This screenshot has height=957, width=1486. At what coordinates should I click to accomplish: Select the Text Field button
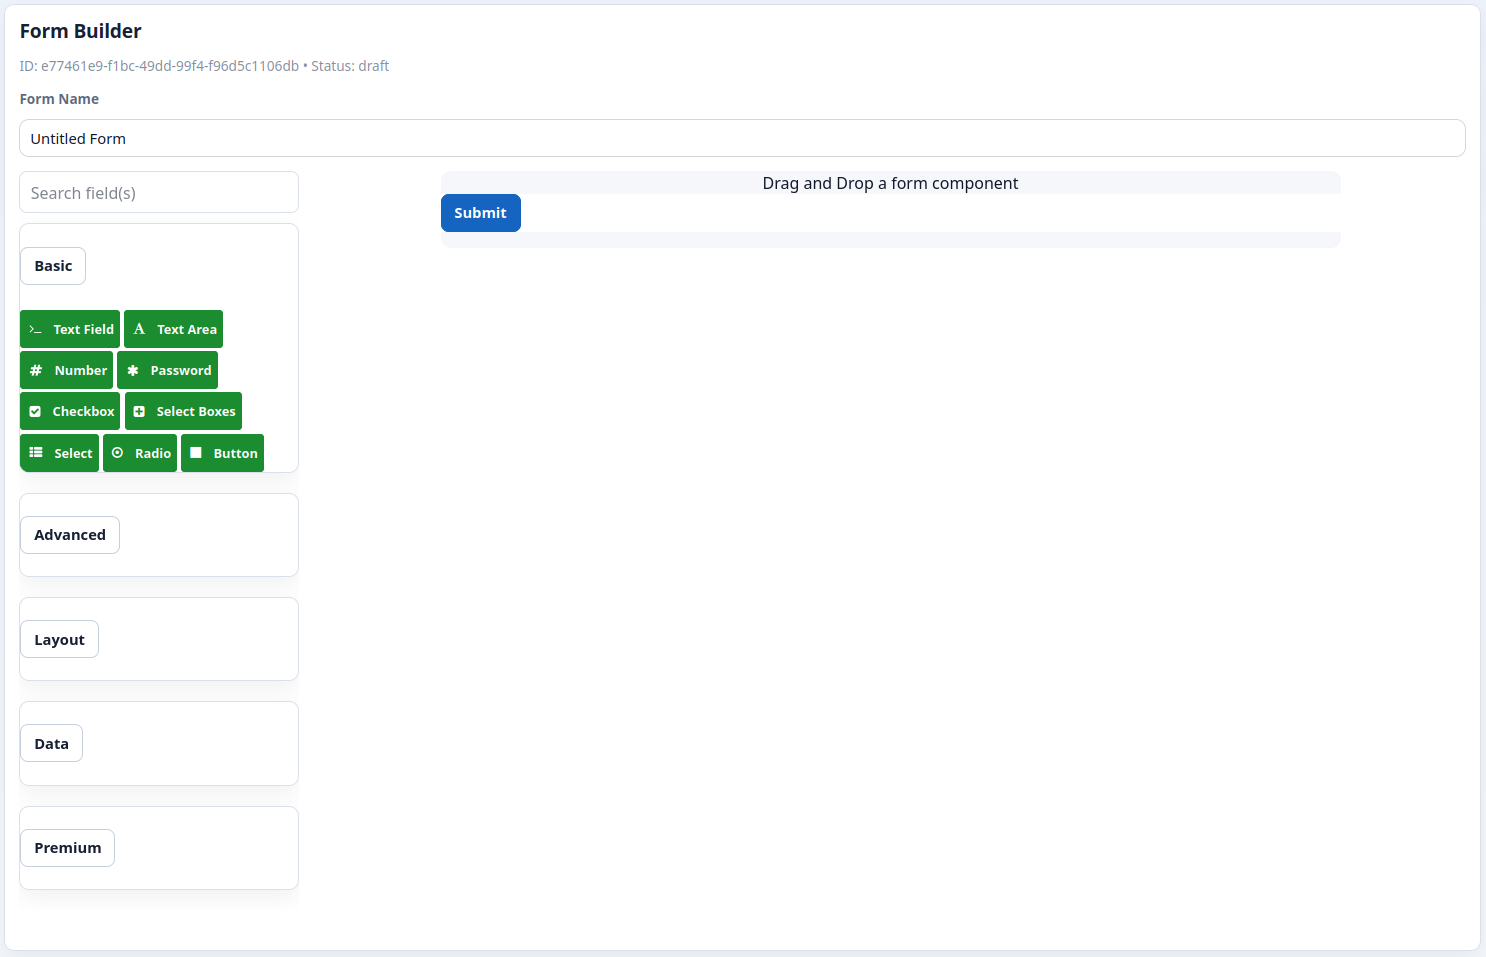[69, 328]
